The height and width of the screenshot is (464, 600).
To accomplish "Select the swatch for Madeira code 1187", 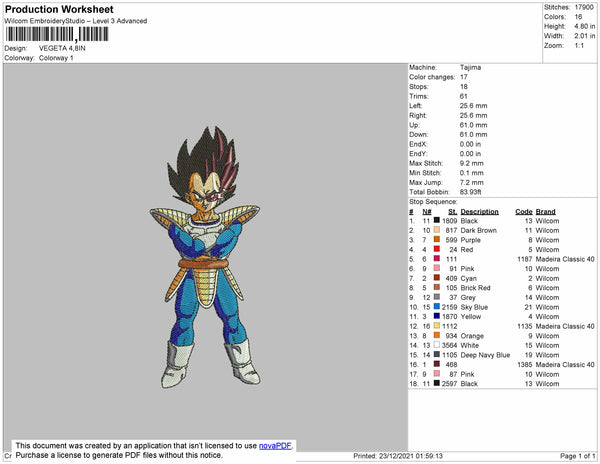I will pos(437,259).
